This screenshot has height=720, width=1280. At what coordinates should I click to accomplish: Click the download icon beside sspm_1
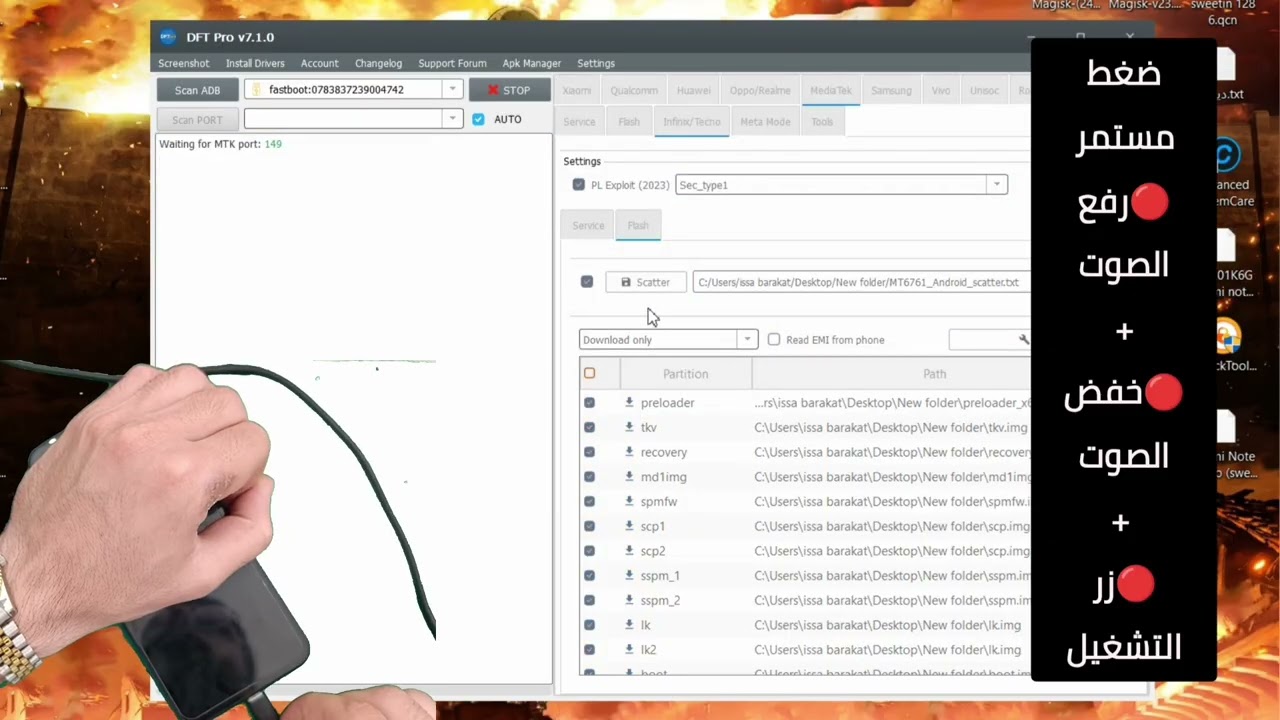pyautogui.click(x=629, y=575)
